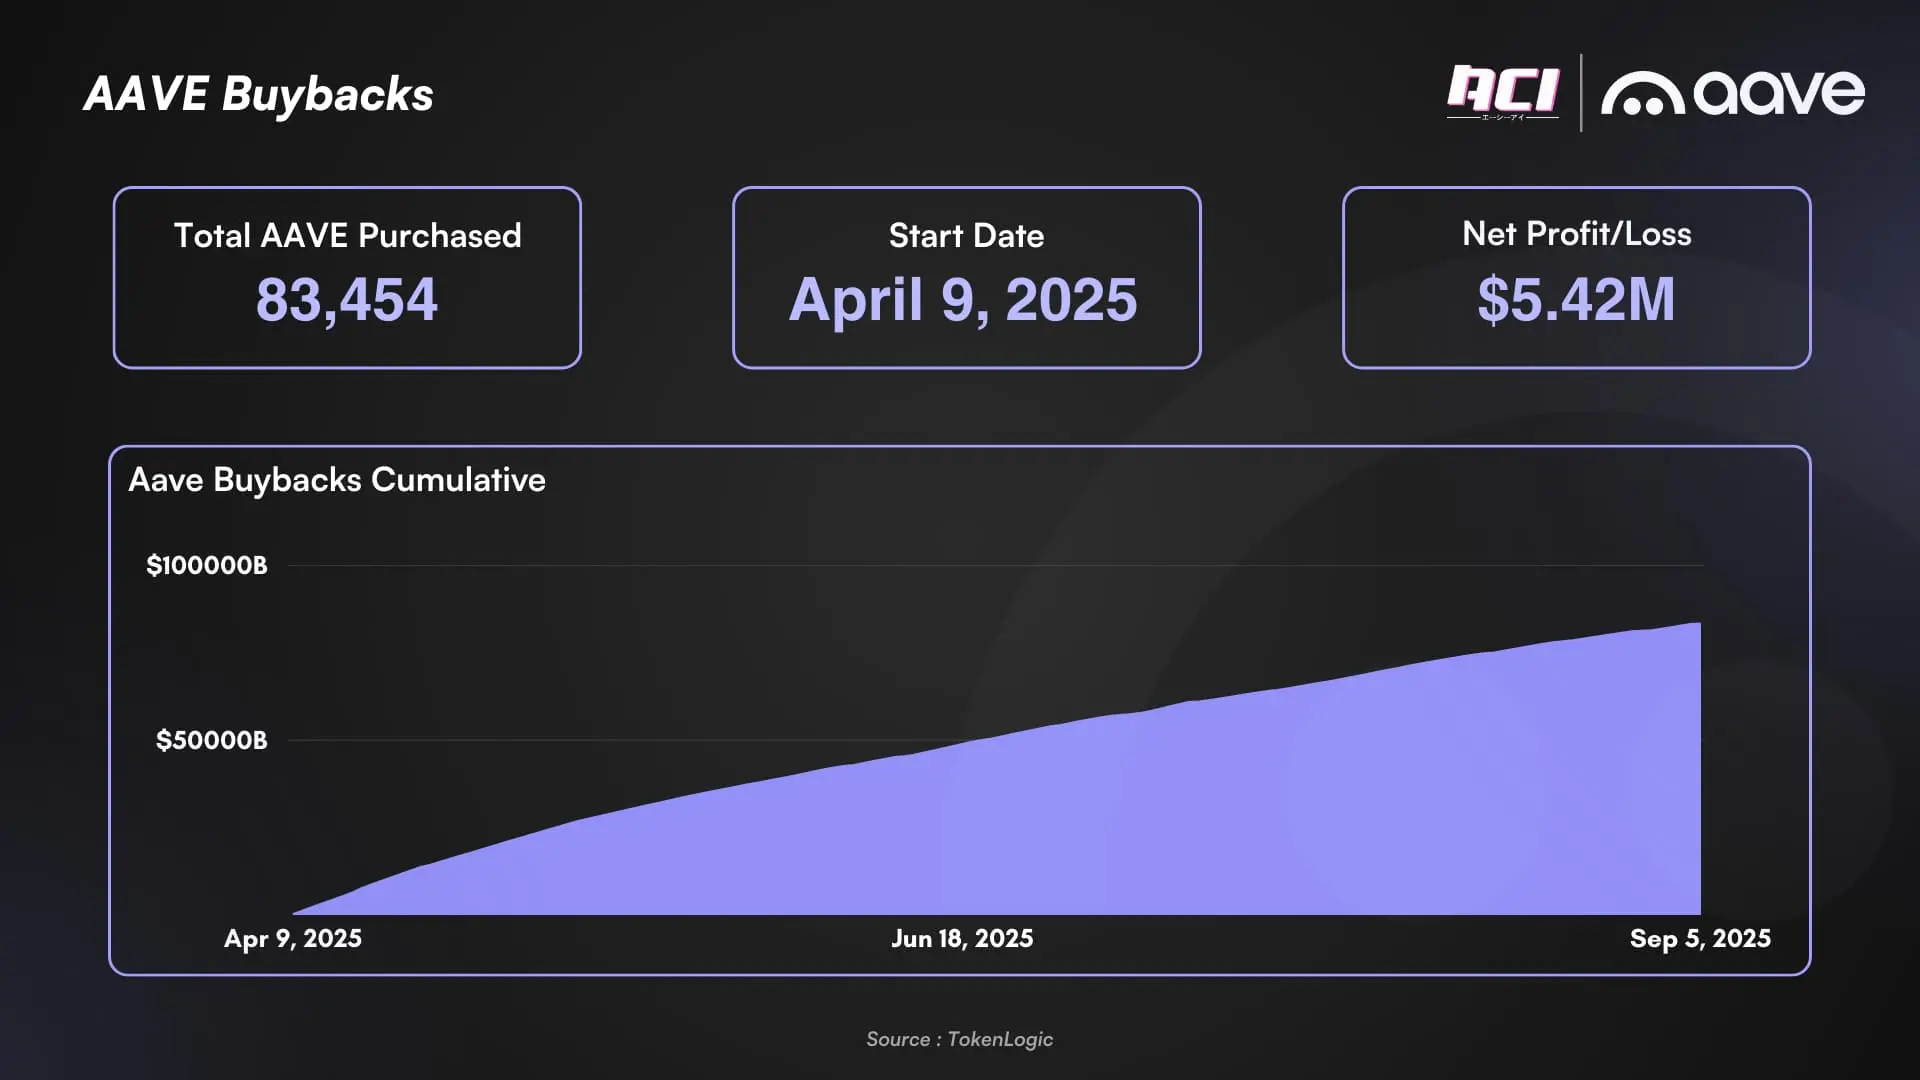This screenshot has height=1080, width=1920.
Task: Select the AAVE Buybacks title
Action: click(x=258, y=94)
